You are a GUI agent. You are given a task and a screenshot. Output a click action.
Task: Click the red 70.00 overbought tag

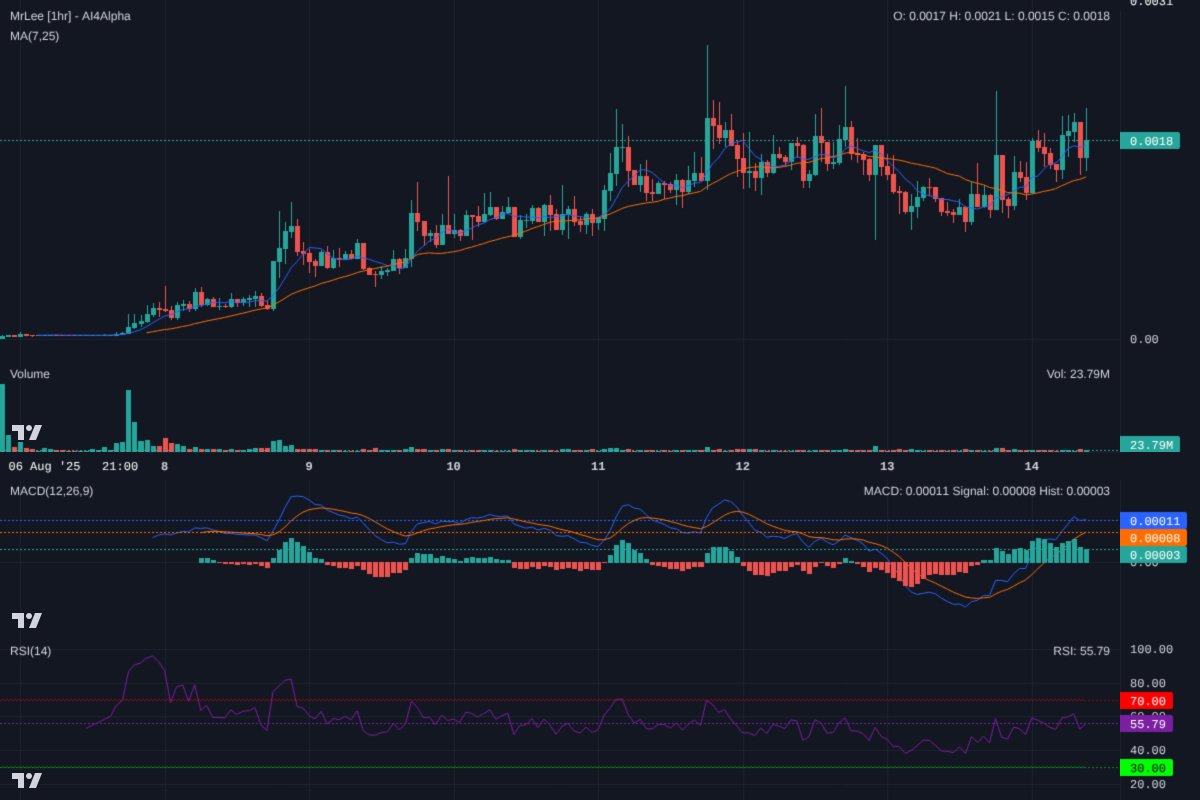coord(1147,701)
